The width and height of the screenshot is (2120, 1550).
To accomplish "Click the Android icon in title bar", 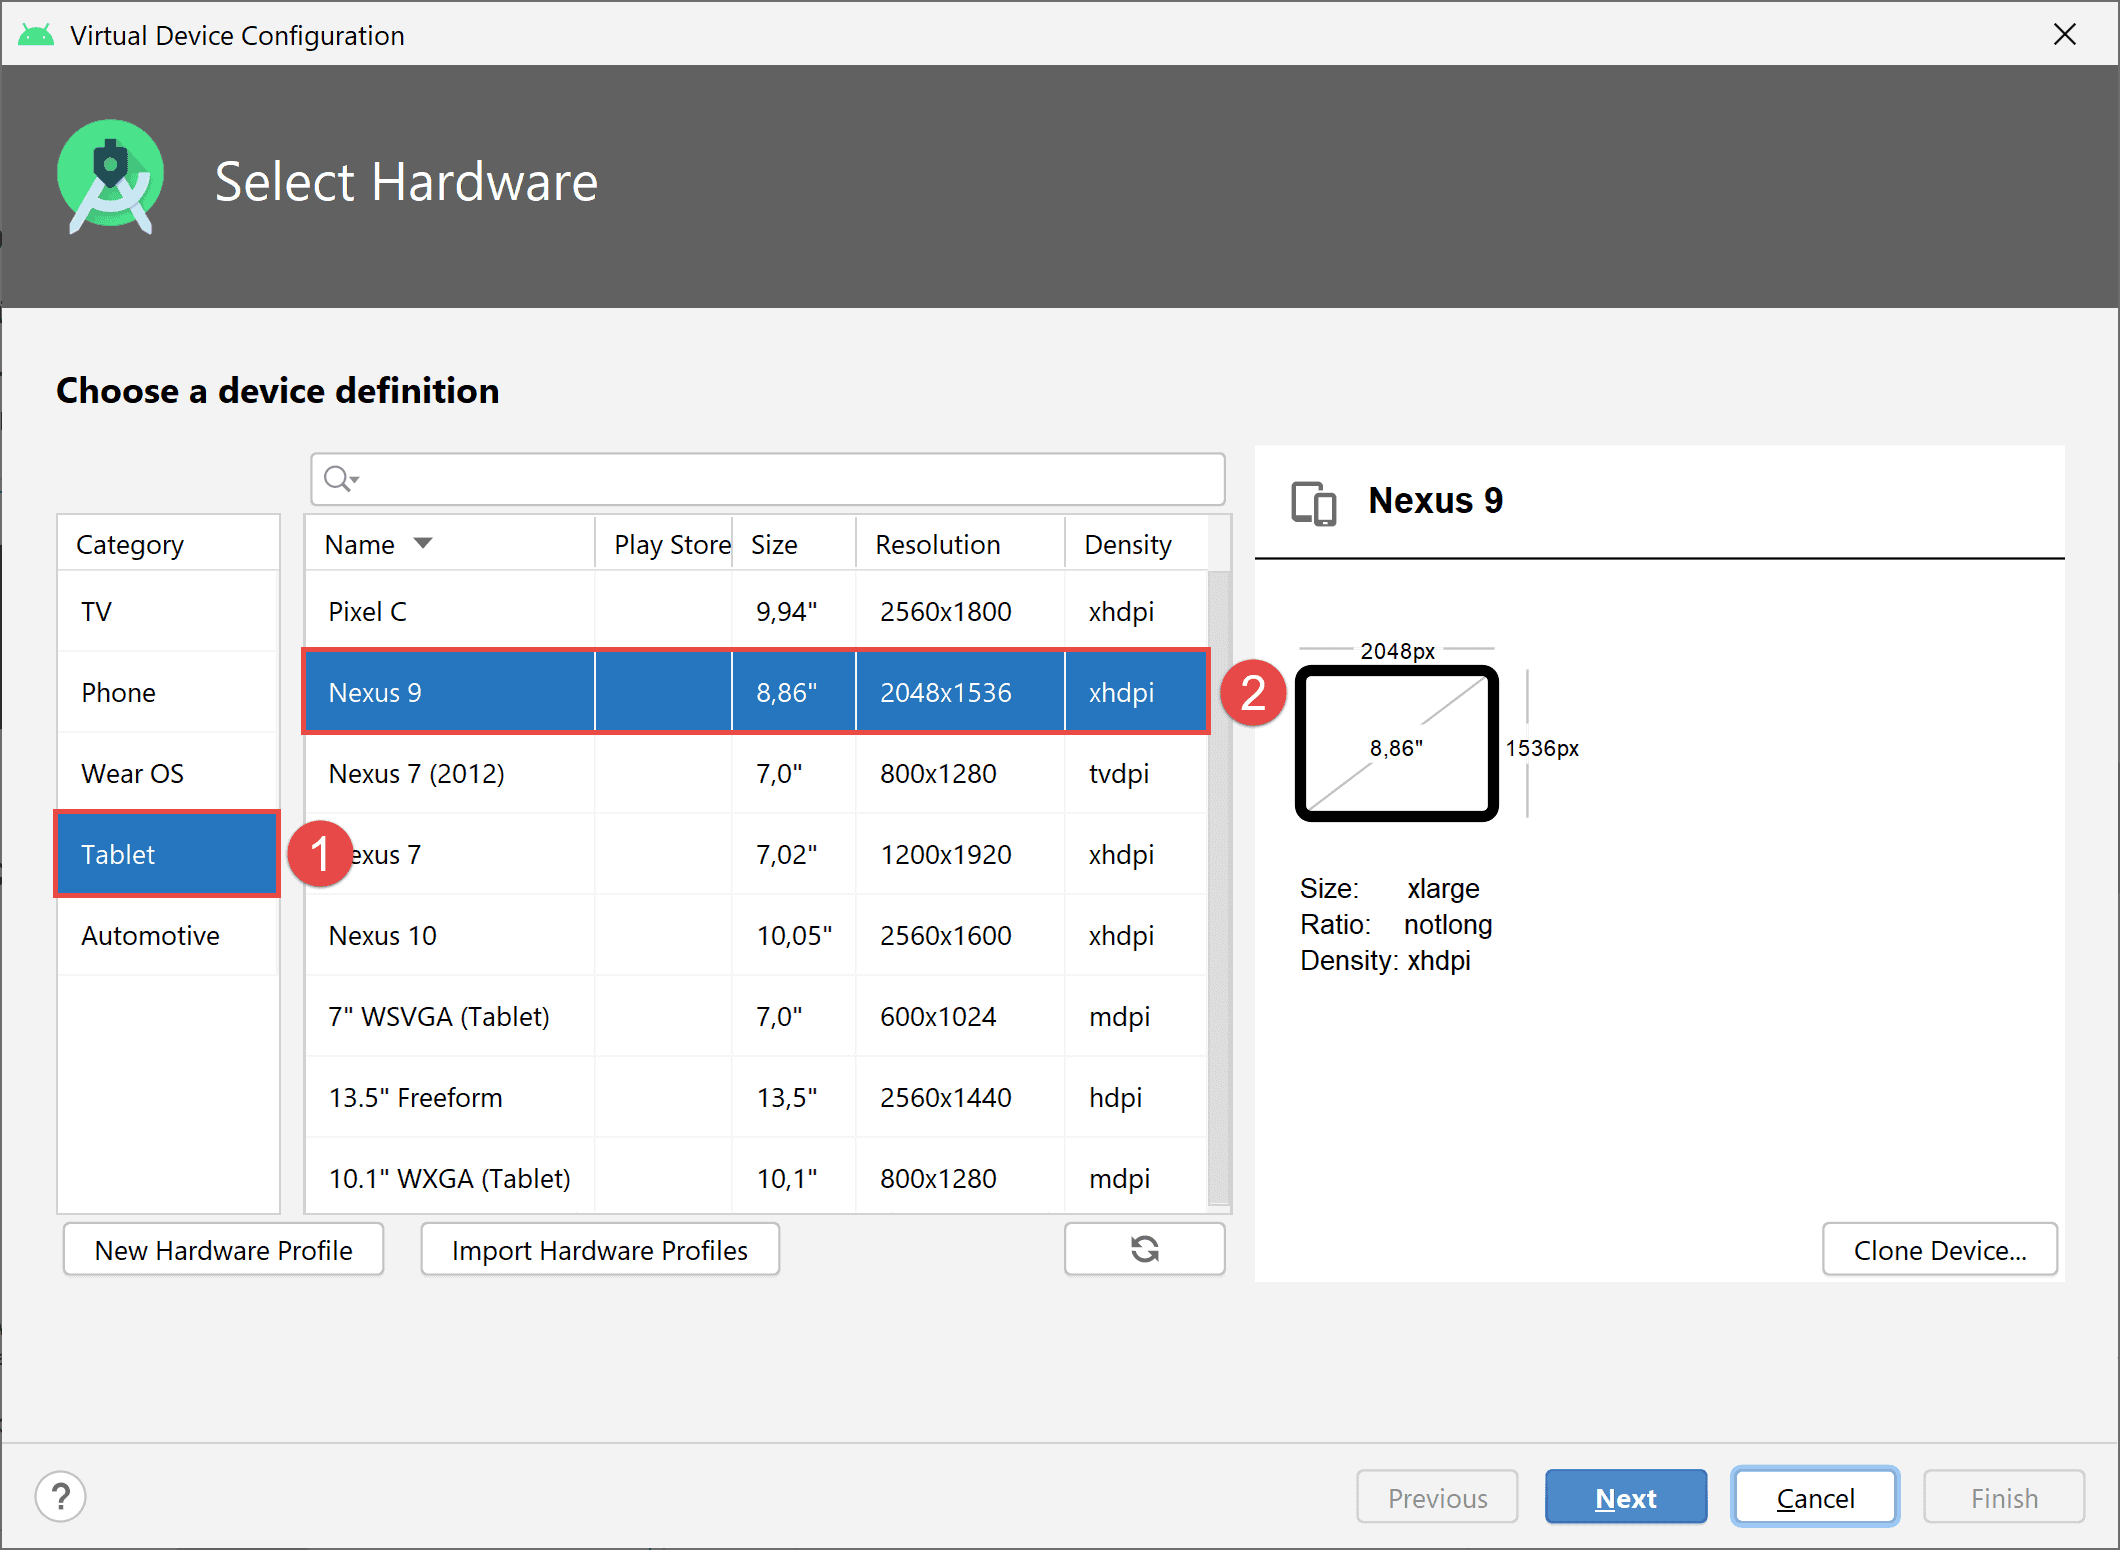I will point(36,35).
